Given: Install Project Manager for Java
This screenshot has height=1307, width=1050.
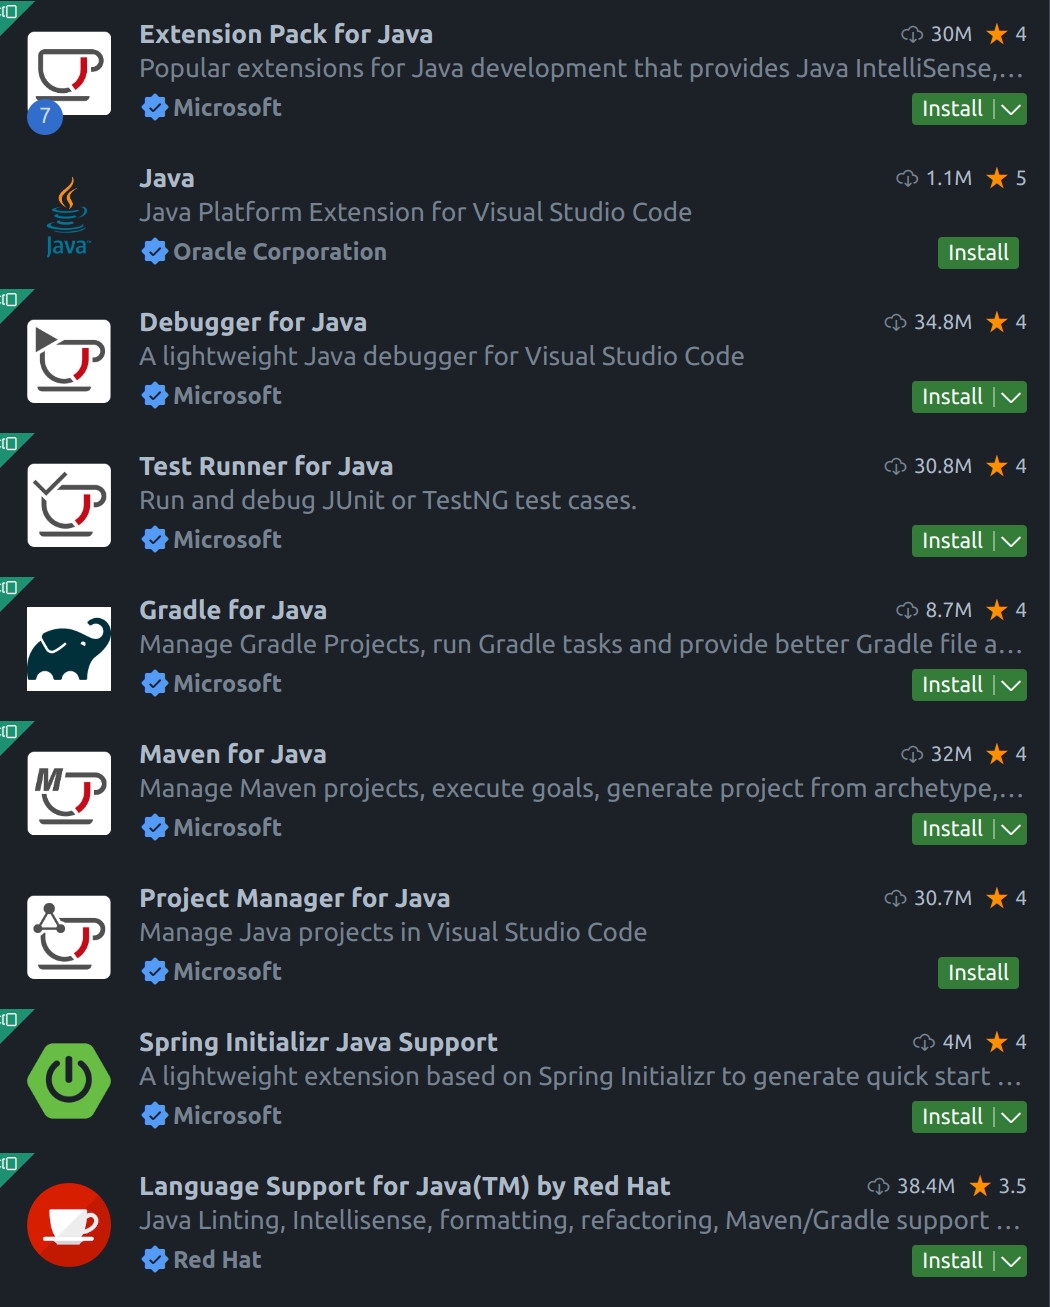Looking at the screenshot, I should (x=978, y=973).
